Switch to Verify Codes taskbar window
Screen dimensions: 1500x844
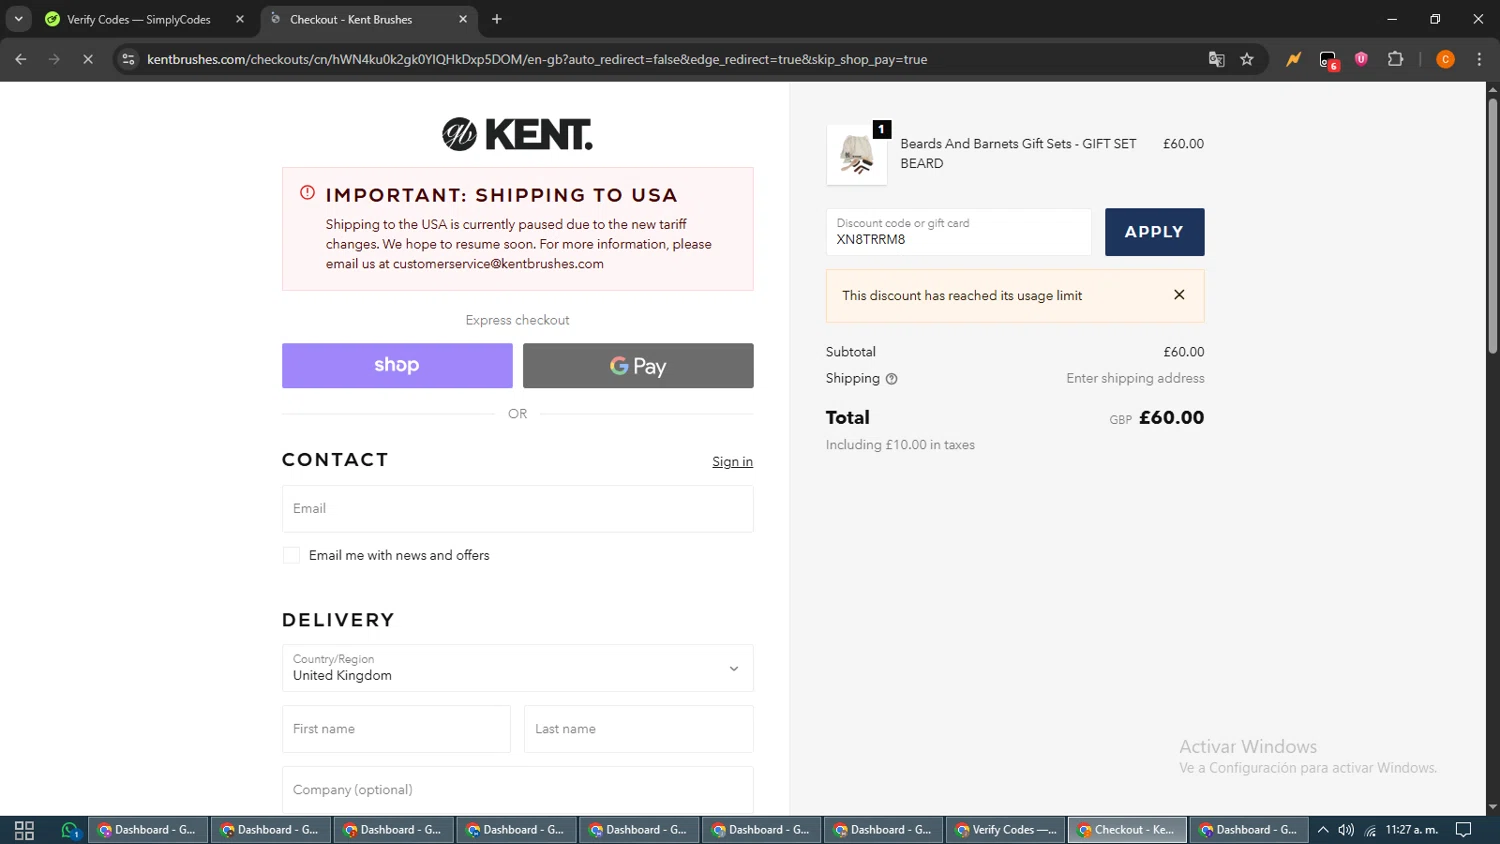pos(1005,830)
